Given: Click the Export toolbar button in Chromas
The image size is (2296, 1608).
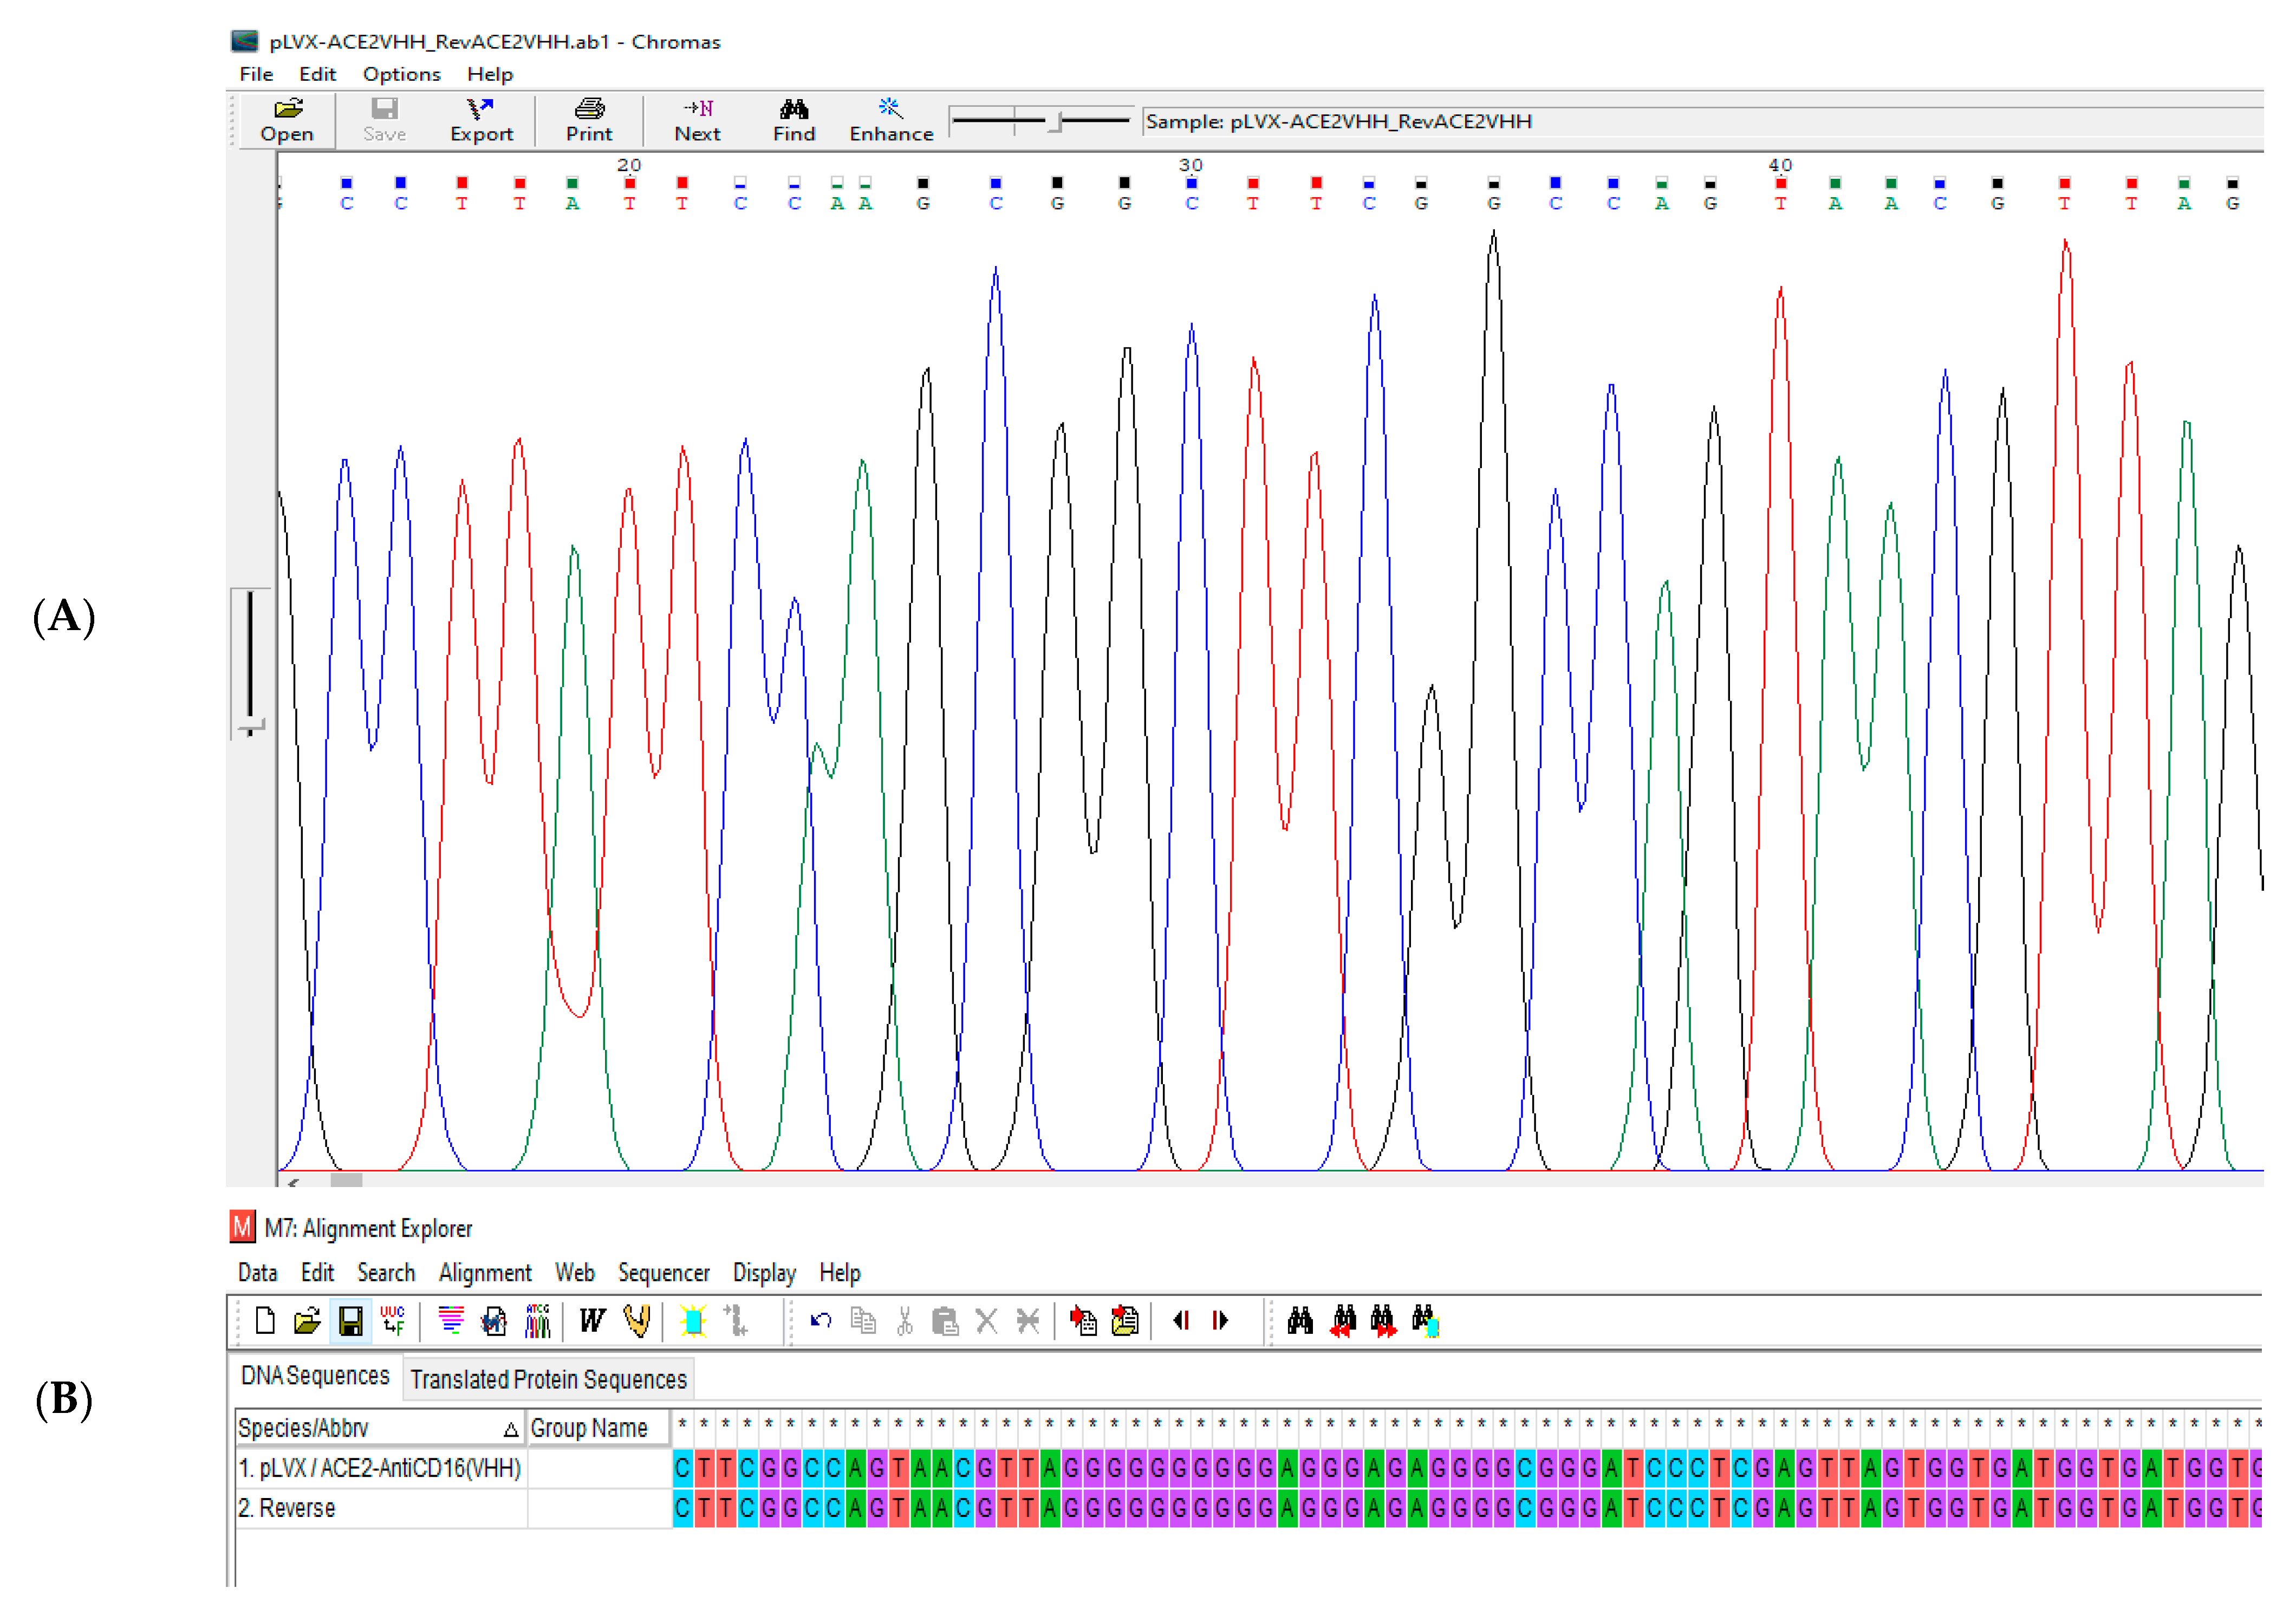Looking at the screenshot, I should click(481, 120).
